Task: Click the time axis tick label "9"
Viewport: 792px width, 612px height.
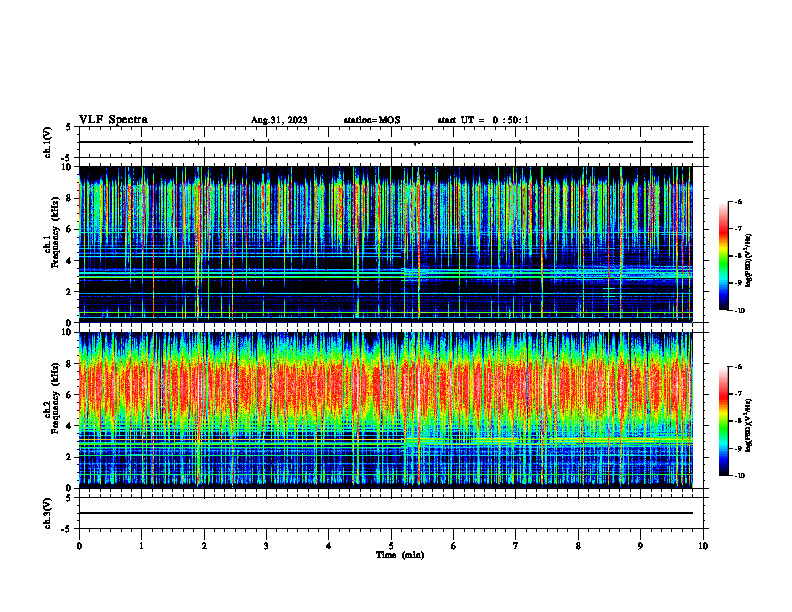Action: (640, 546)
